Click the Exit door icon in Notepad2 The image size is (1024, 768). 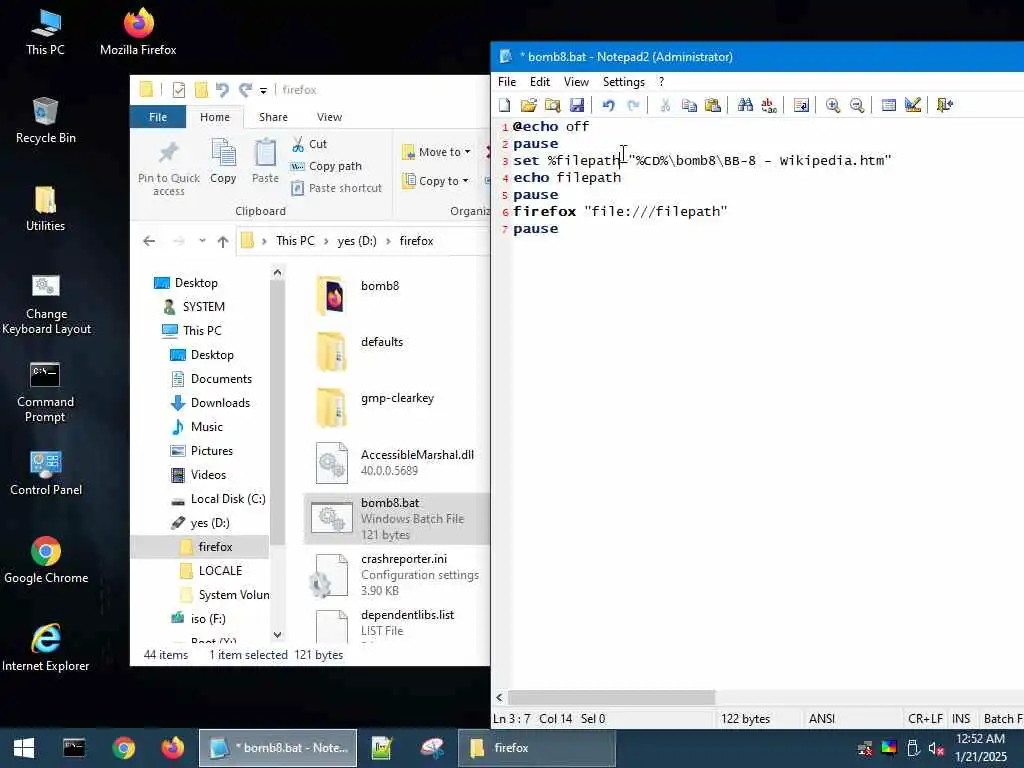click(945, 105)
